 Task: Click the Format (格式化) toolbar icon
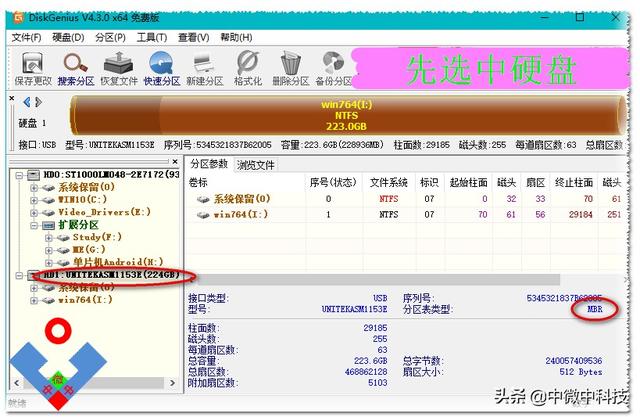[x=248, y=69]
